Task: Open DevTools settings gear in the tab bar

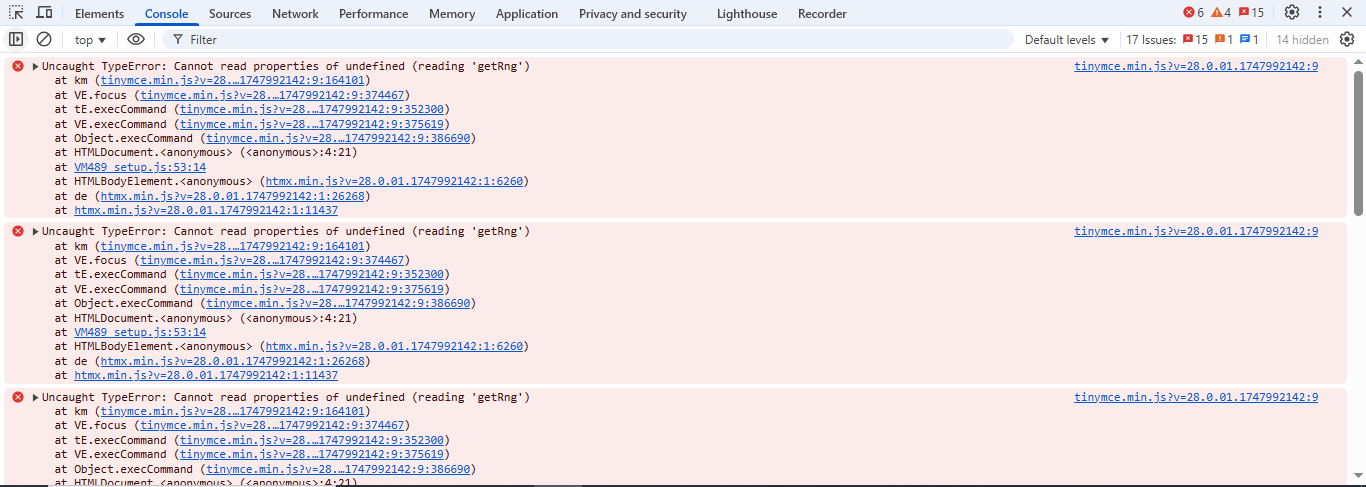Action: (1292, 13)
